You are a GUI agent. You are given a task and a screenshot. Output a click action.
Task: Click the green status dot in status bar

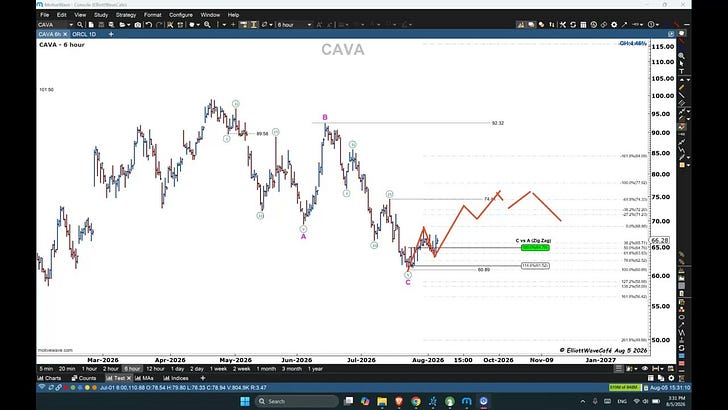click(x=73, y=387)
